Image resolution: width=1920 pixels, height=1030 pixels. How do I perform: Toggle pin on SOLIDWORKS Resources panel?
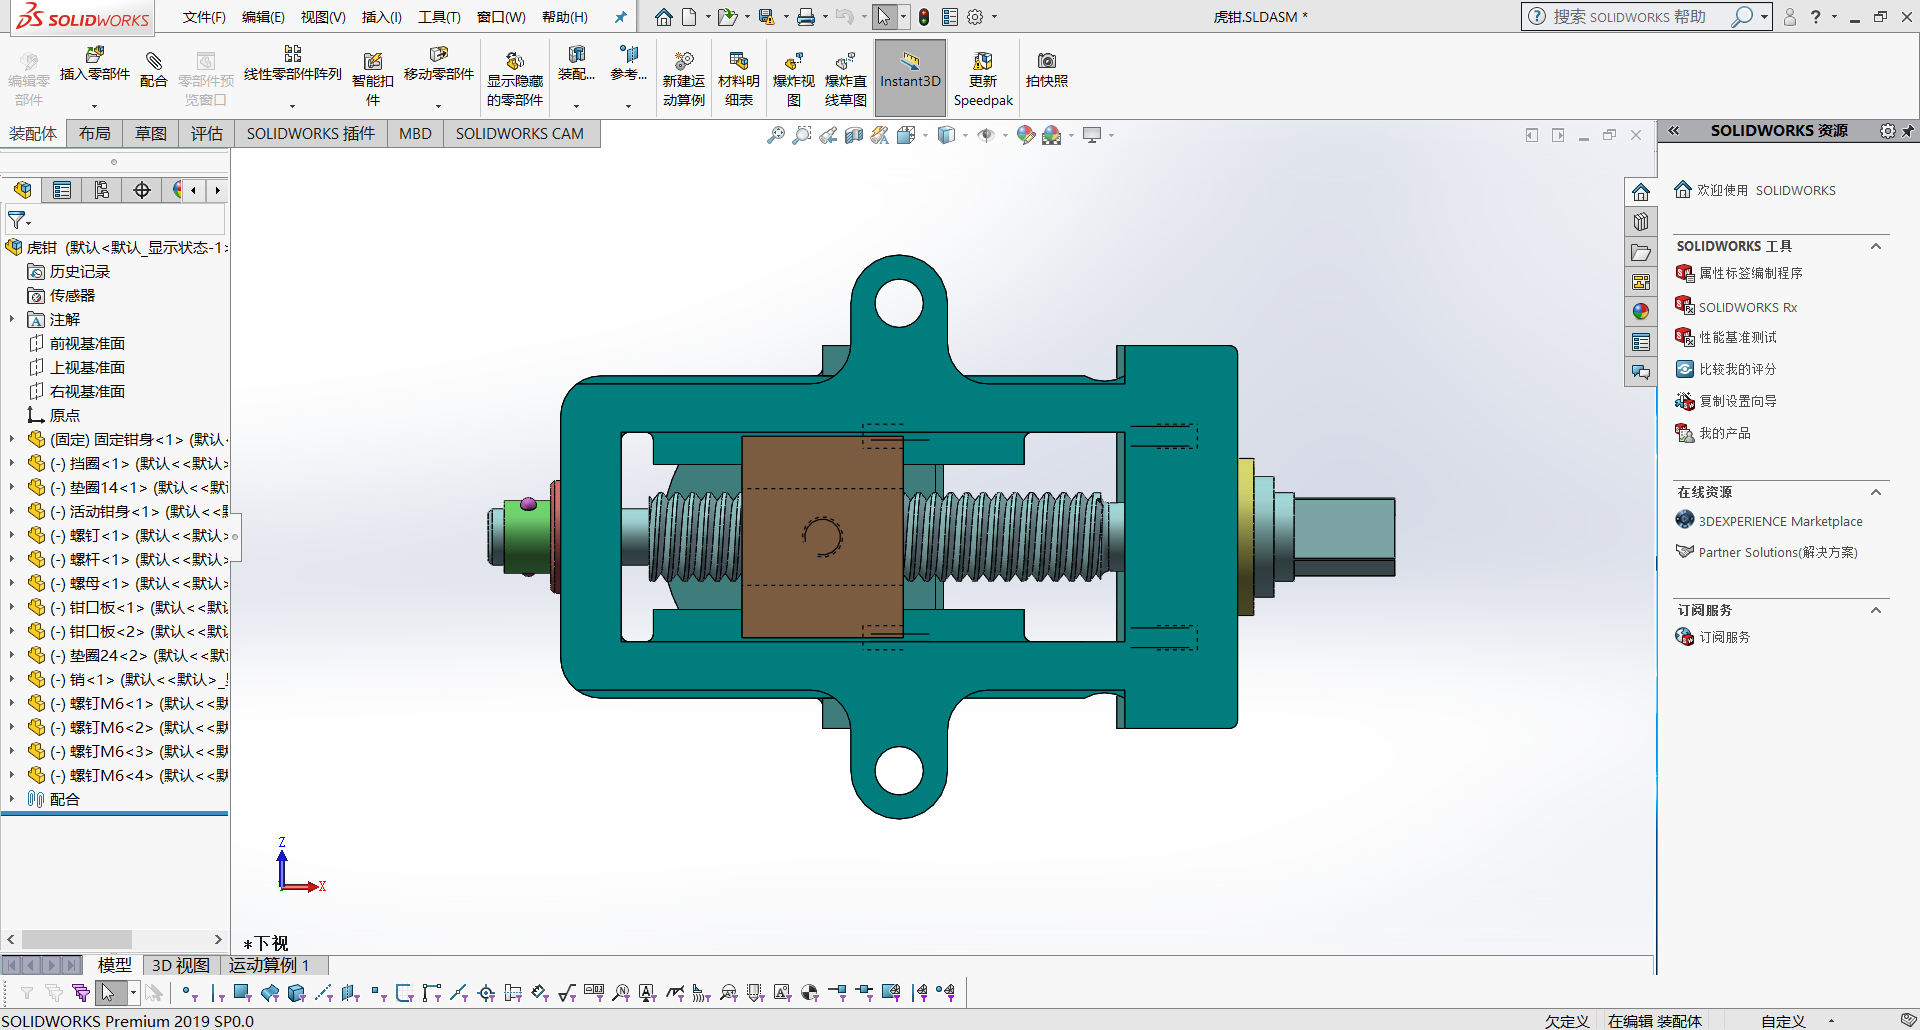coord(1908,131)
